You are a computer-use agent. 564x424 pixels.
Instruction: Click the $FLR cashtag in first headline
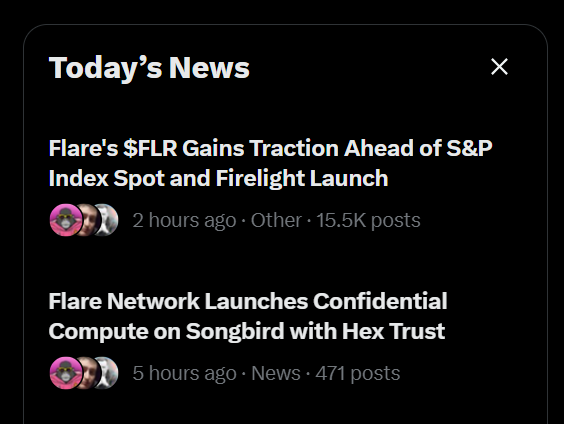coord(150,148)
